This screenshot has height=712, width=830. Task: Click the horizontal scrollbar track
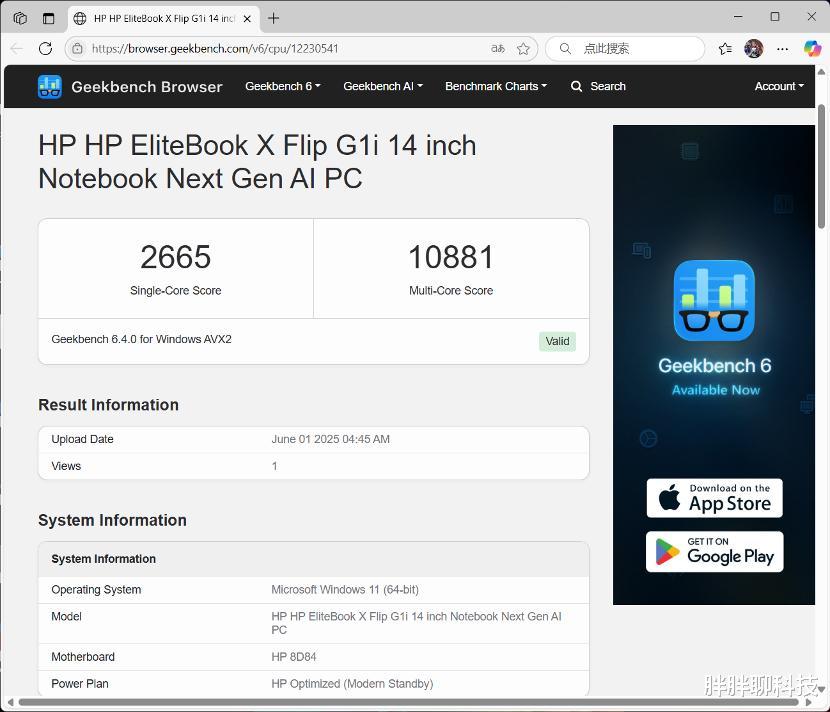(x=408, y=702)
